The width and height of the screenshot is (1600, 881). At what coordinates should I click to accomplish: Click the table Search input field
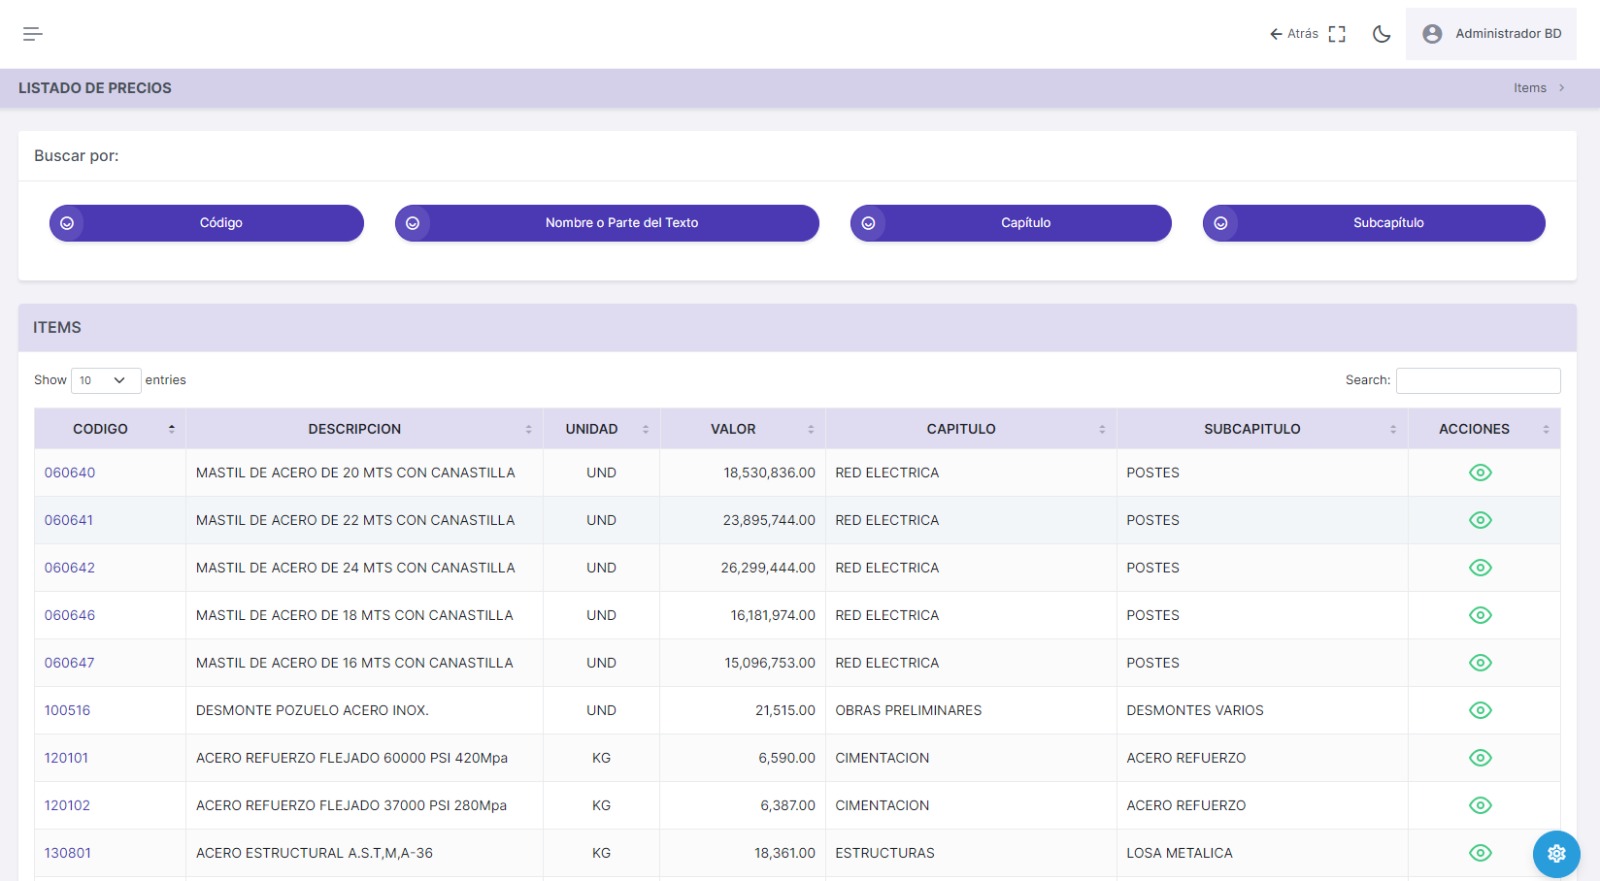[1477, 380]
